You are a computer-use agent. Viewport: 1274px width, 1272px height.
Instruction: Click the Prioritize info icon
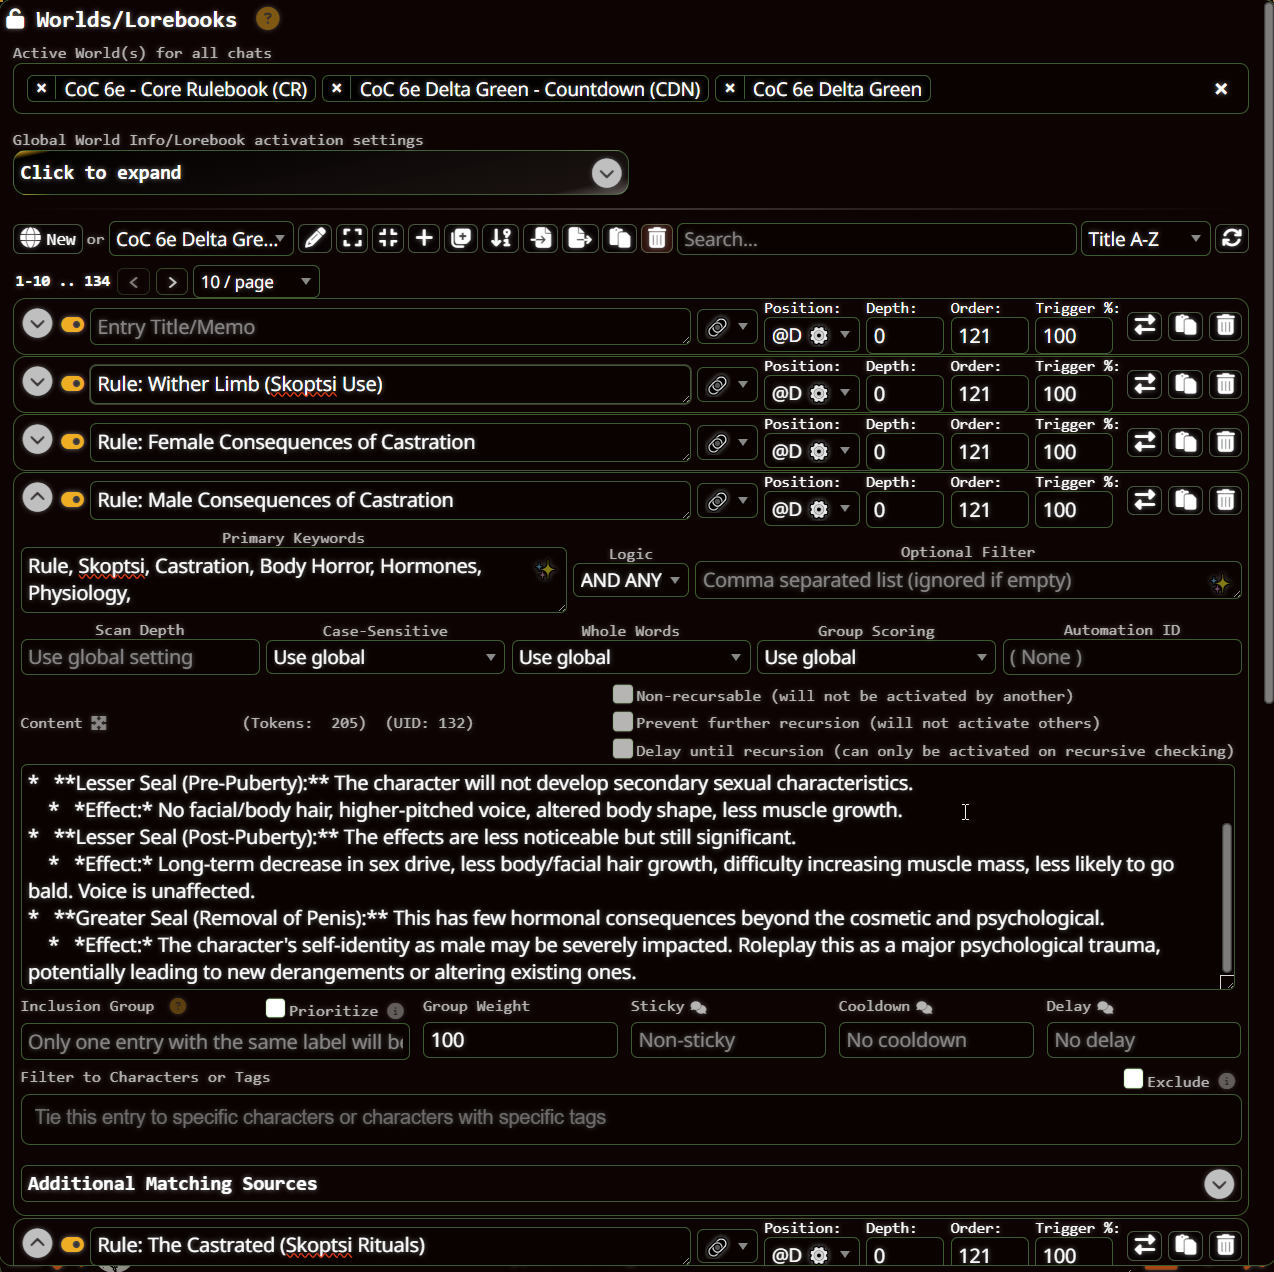coord(395,1010)
